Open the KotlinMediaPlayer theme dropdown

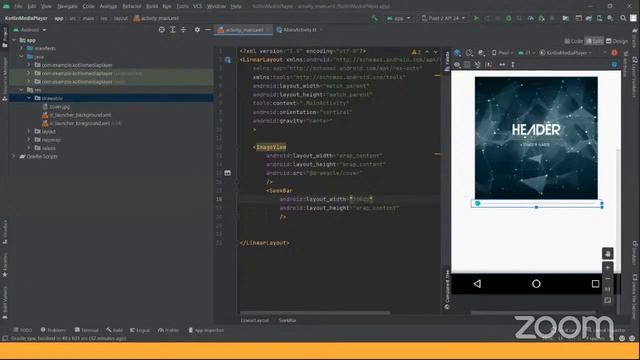coord(566,53)
